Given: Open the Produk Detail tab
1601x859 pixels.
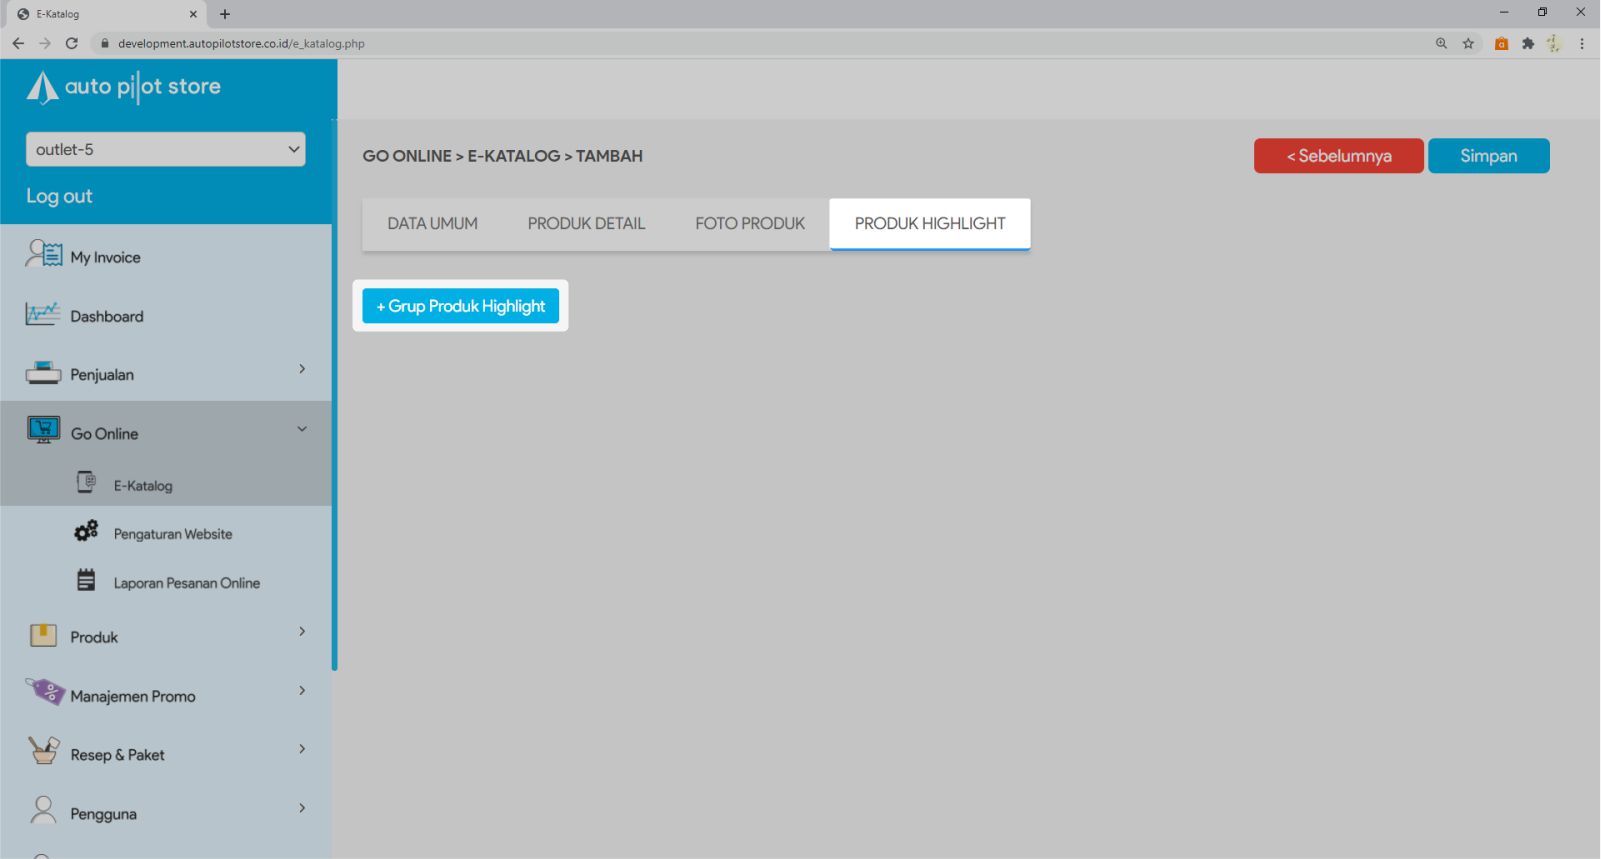Looking at the screenshot, I should point(586,224).
